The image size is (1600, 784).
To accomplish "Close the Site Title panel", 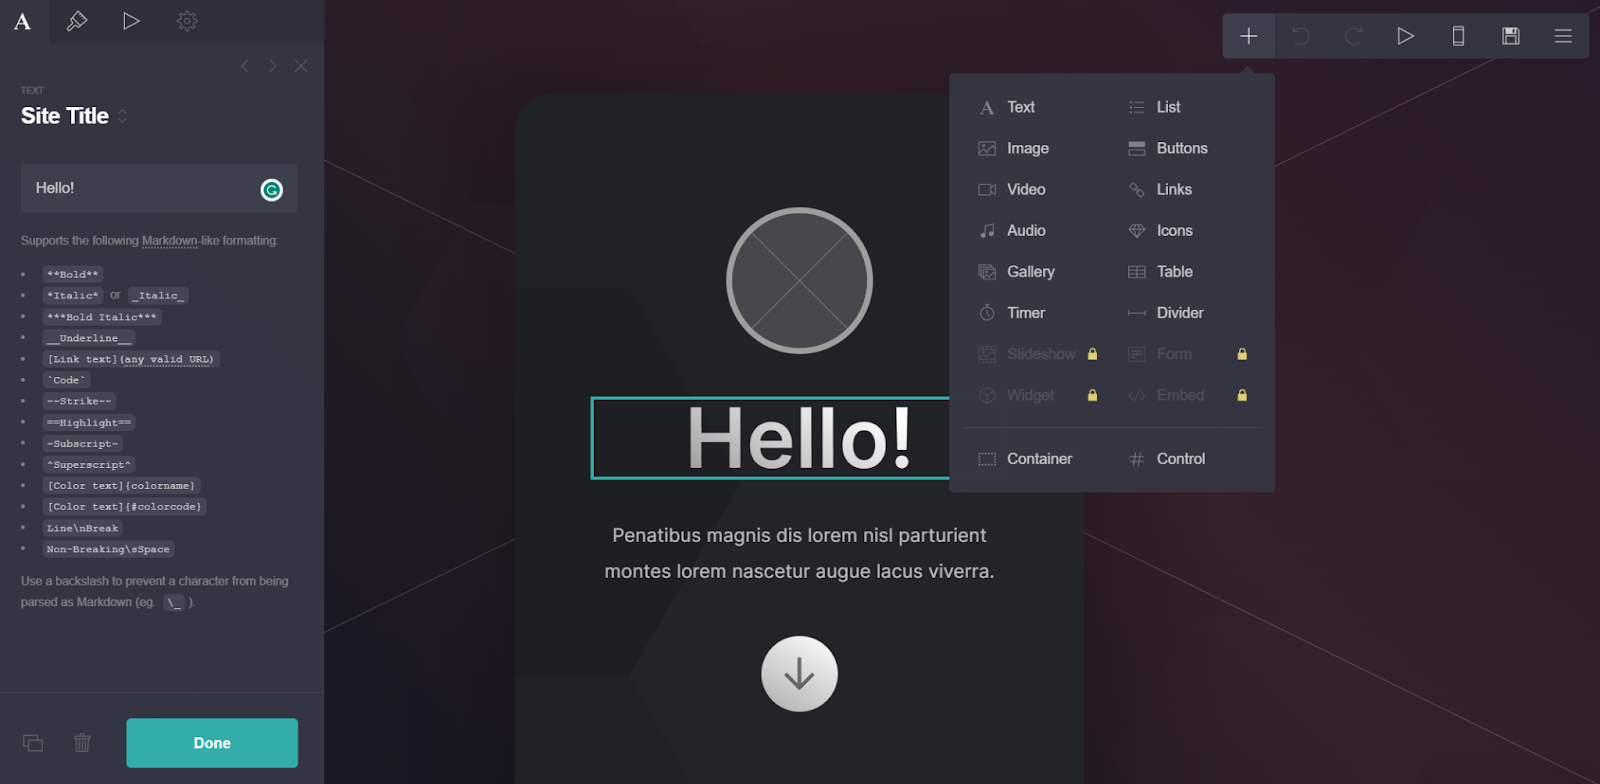I will (301, 66).
